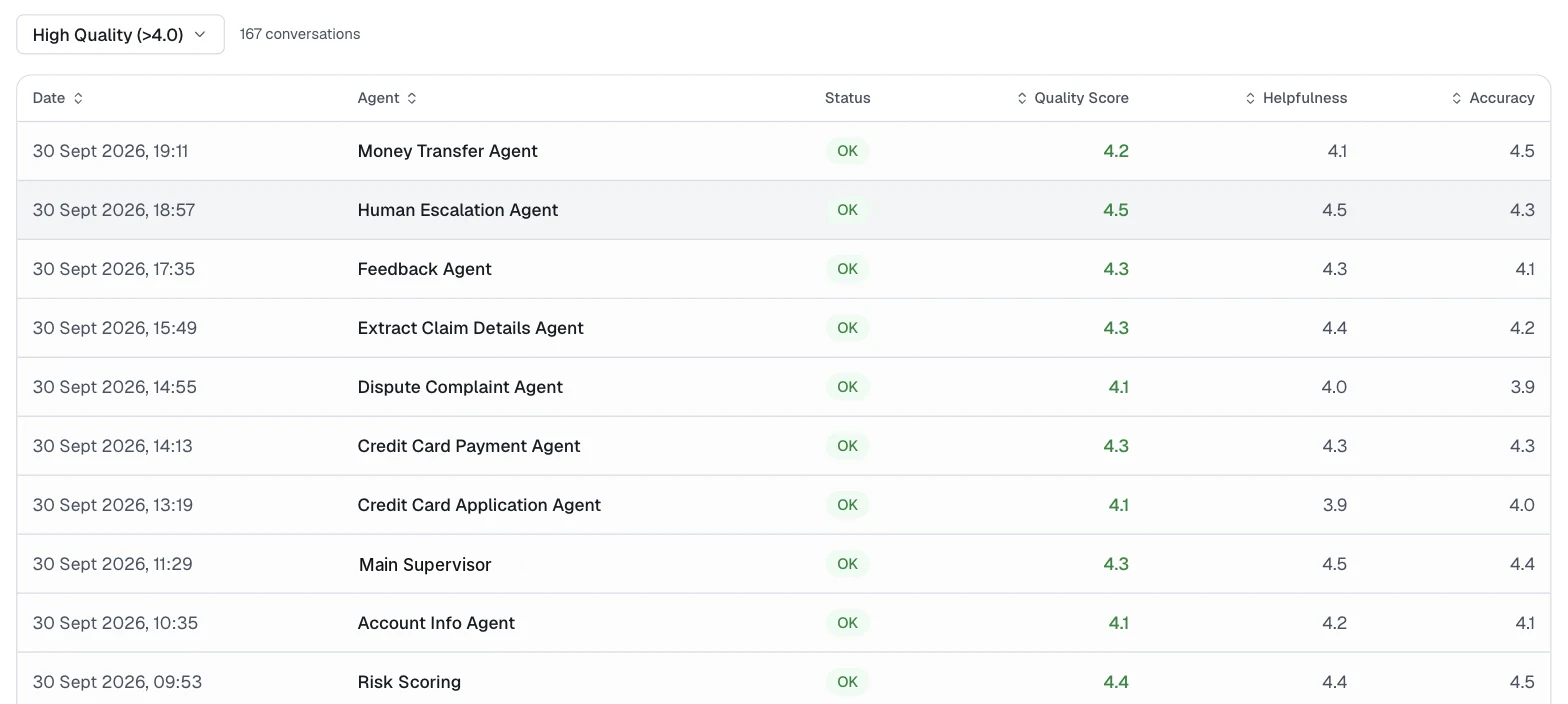Sort by Quality Score using its sort icon
Viewport: 1568px width, 704px height.
point(1022,98)
